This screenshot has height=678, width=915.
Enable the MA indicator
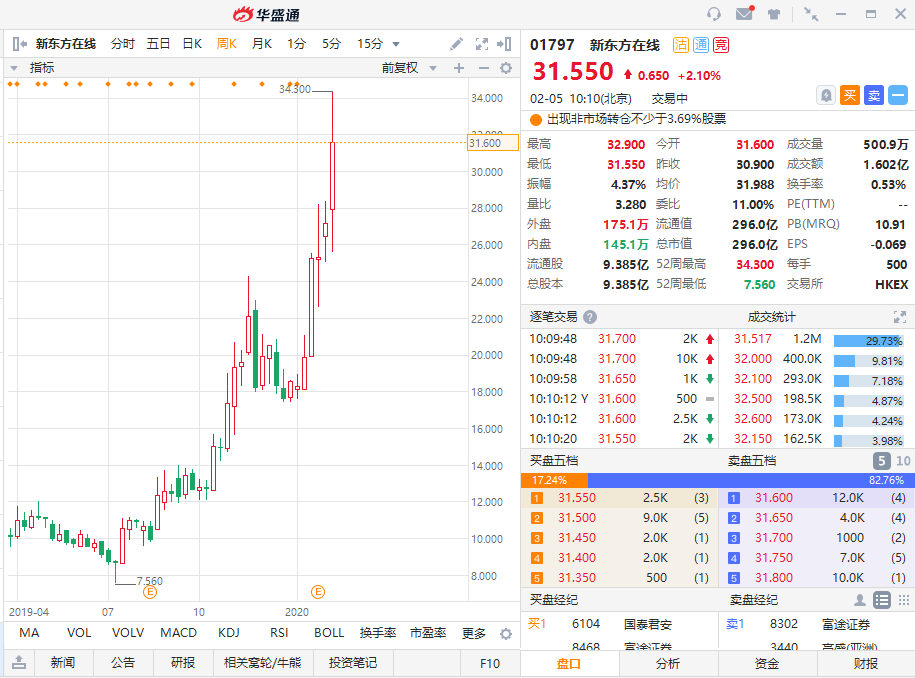coord(29,633)
